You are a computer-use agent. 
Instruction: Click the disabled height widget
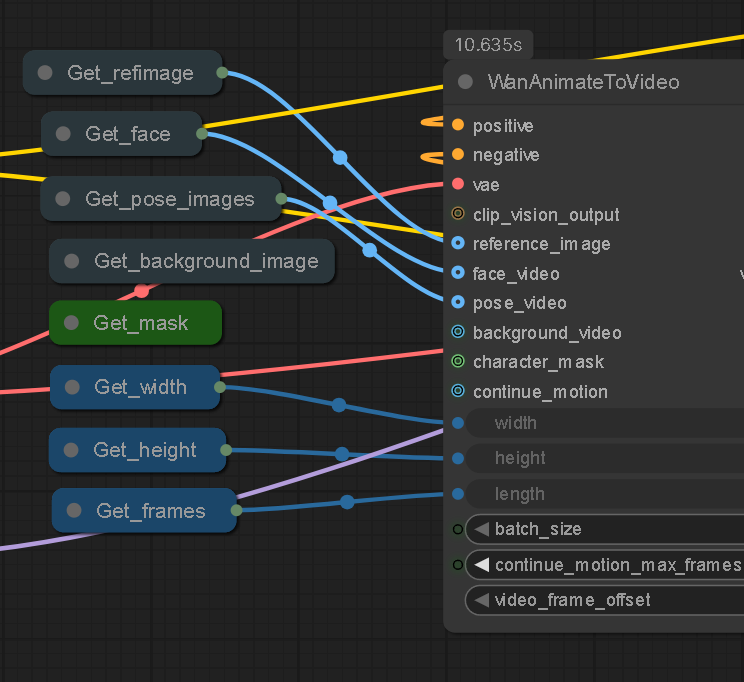pos(605,458)
